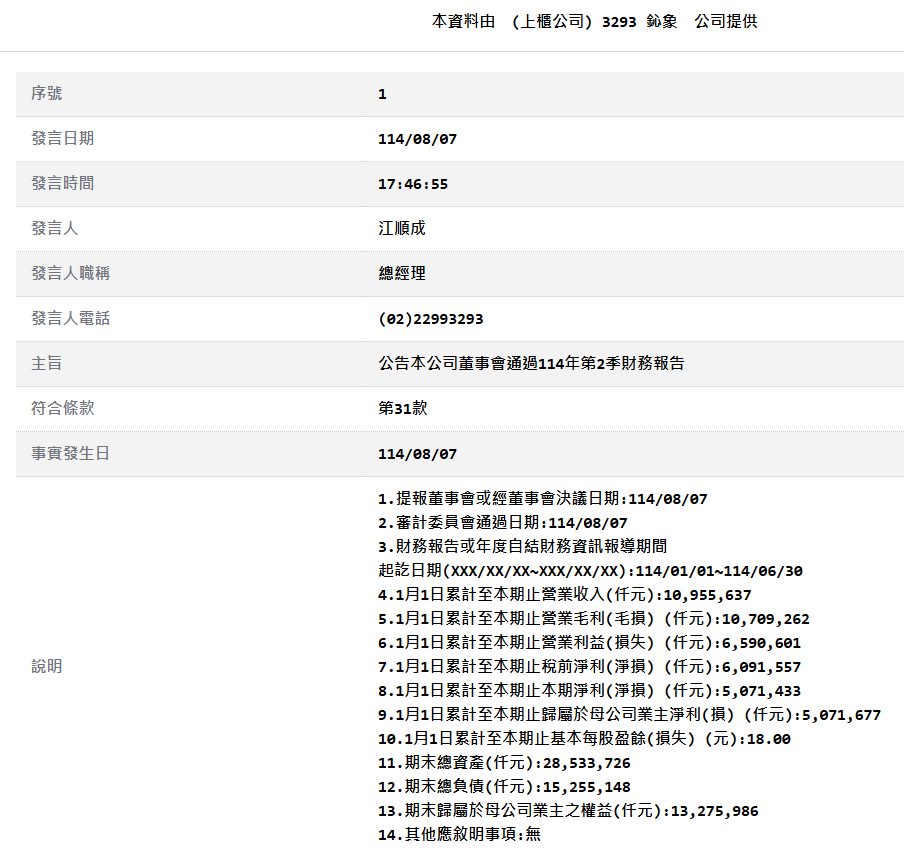Select the phone number (02)22993293
904x852 pixels.
click(431, 319)
